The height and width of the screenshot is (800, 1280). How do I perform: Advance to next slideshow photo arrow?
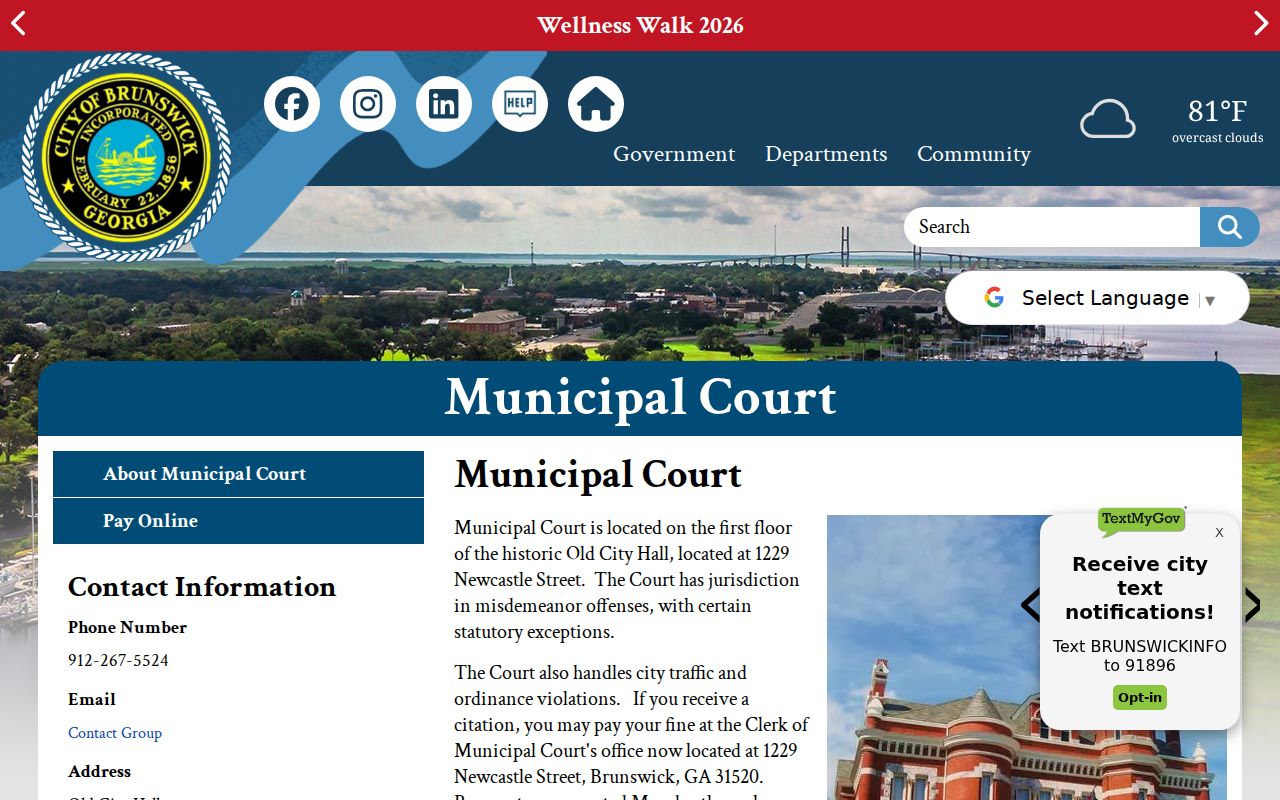coord(1252,605)
